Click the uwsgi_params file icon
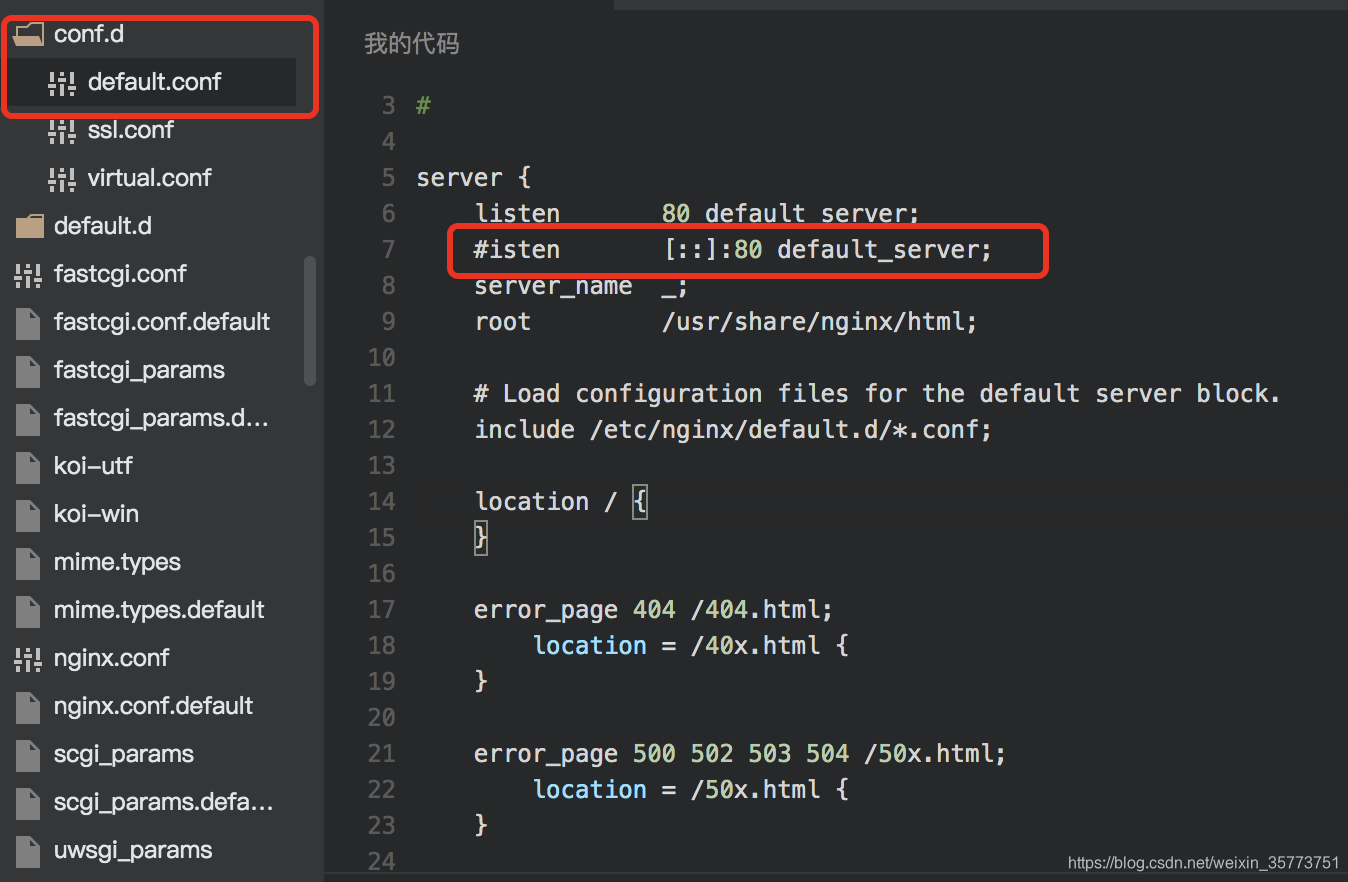The width and height of the screenshot is (1348, 882). [x=28, y=850]
